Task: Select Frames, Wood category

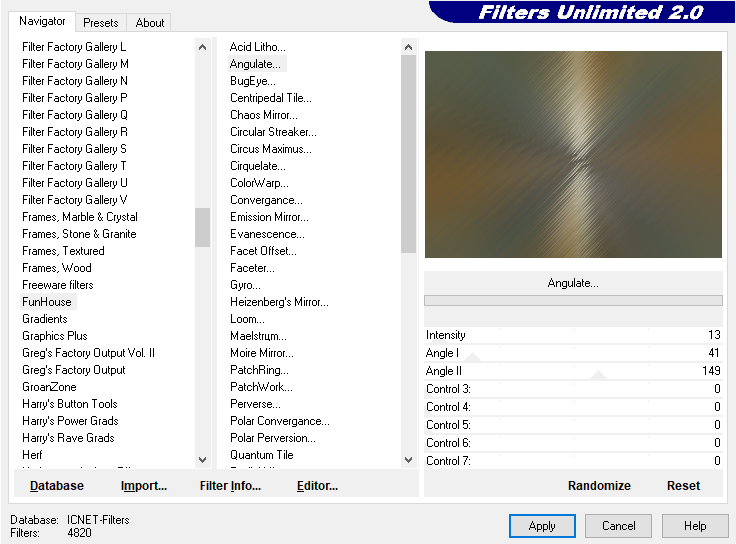Action: click(57, 268)
